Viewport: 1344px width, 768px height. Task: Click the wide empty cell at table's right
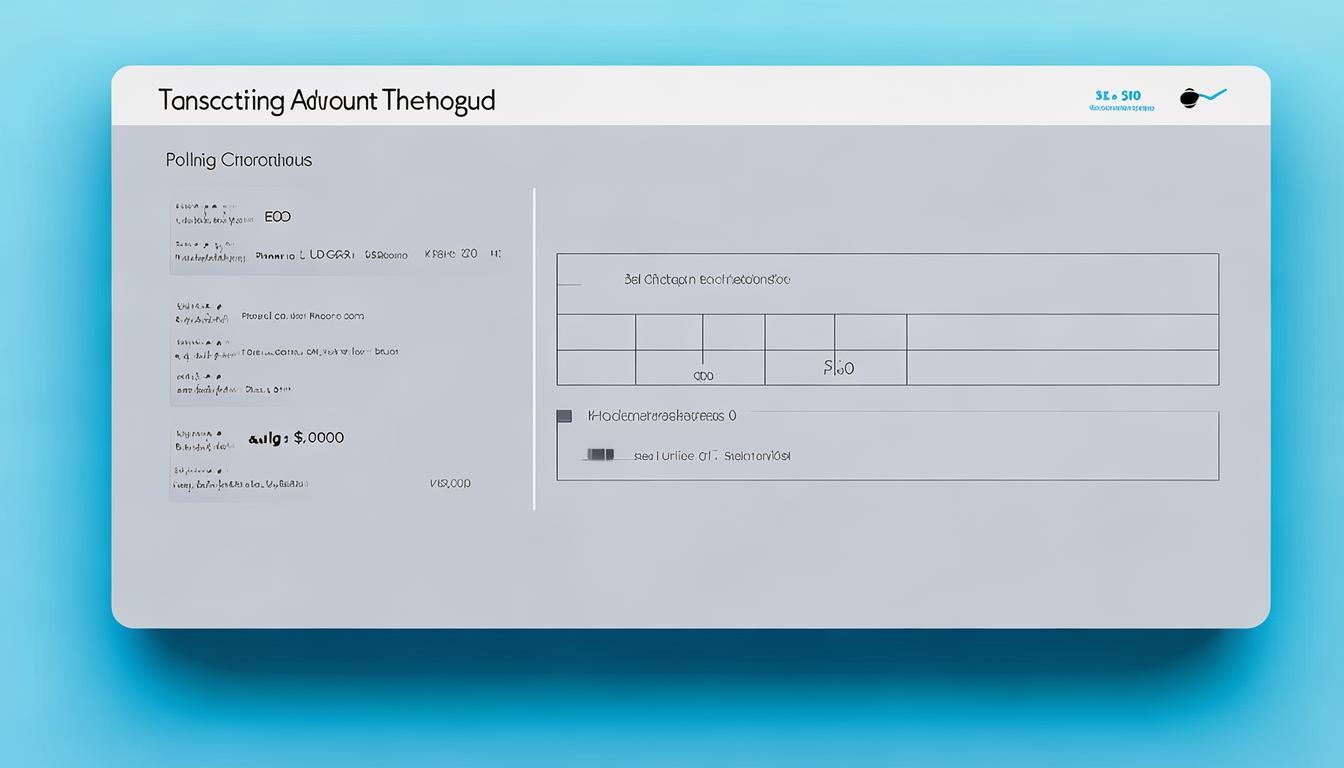point(1062,350)
